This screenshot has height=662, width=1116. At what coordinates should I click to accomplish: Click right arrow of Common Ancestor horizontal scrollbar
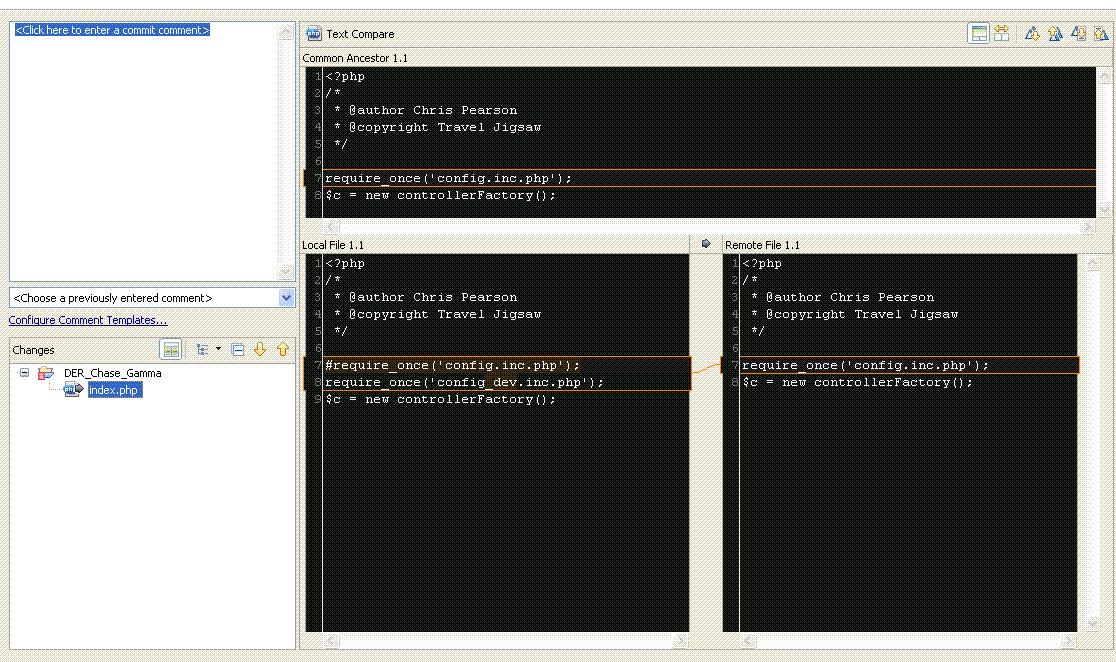pyautogui.click(x=1088, y=226)
